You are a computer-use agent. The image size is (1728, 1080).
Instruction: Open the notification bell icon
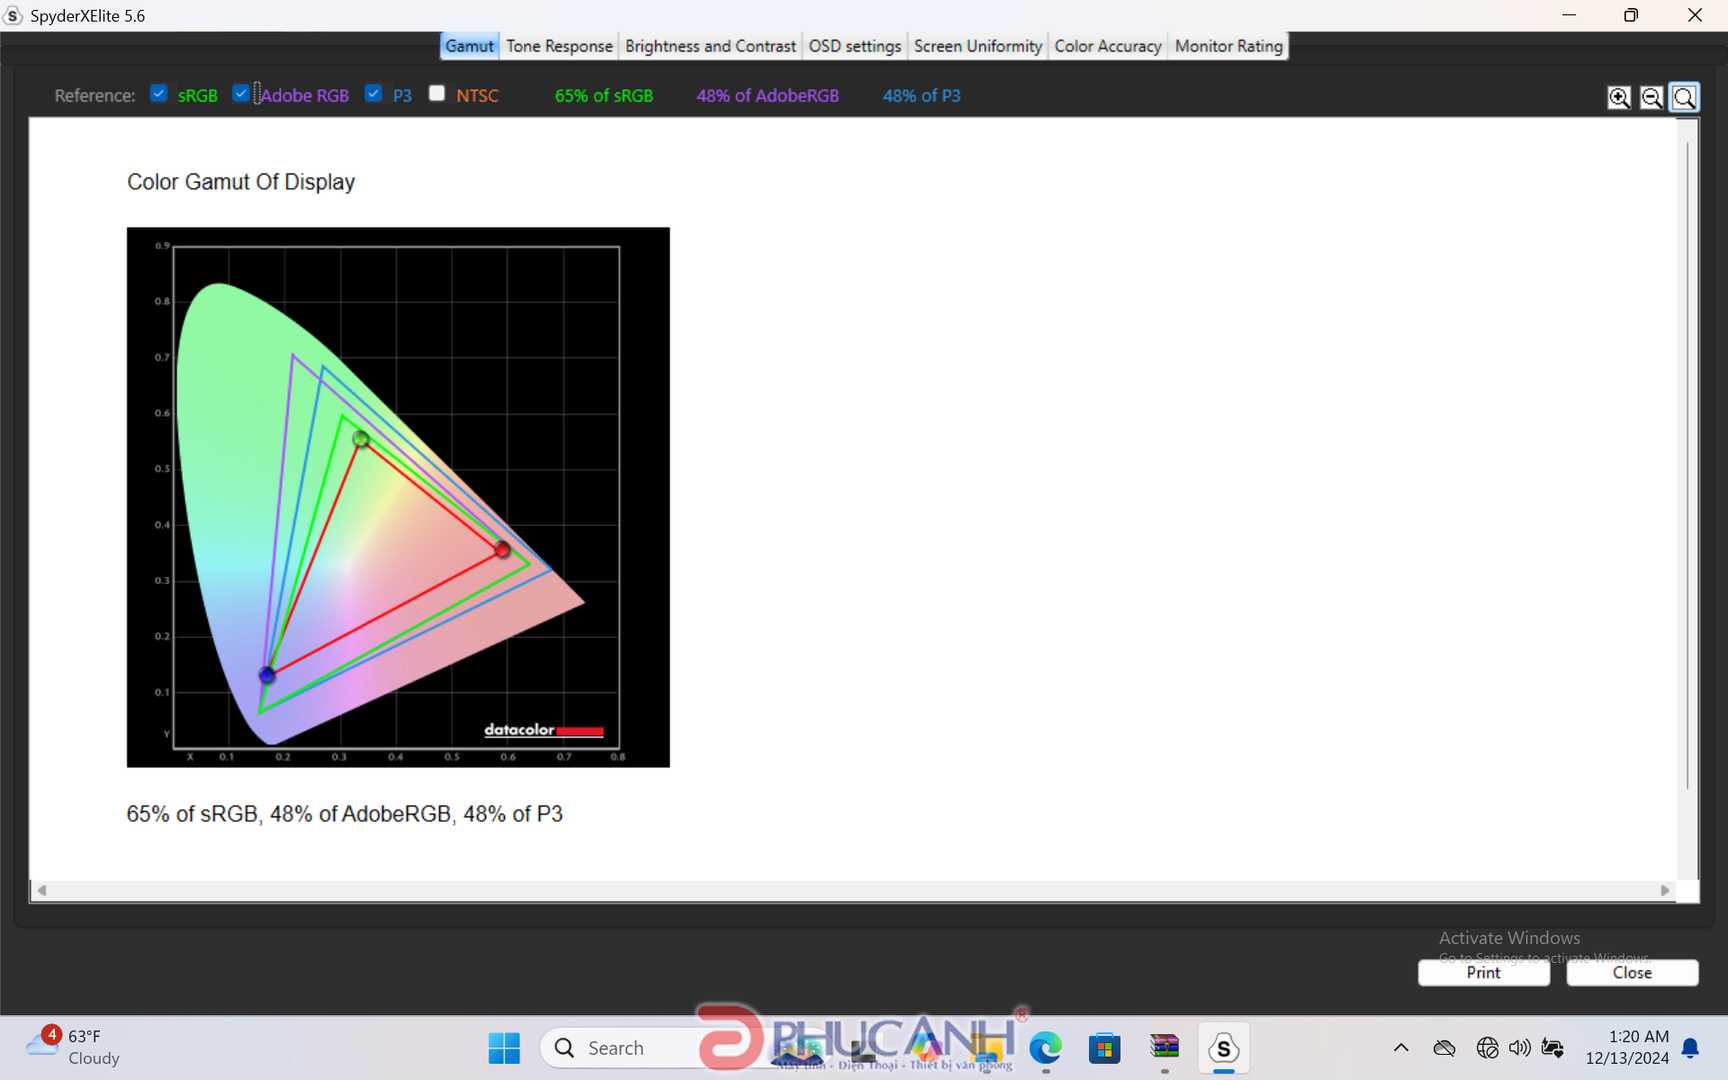pos(1690,1048)
